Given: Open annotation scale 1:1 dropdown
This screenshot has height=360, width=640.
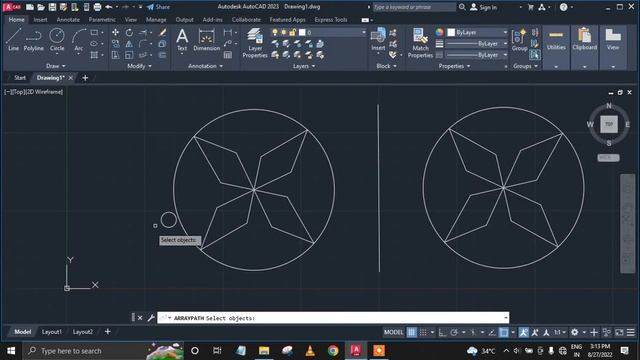Looking at the screenshot, I should (559, 332).
